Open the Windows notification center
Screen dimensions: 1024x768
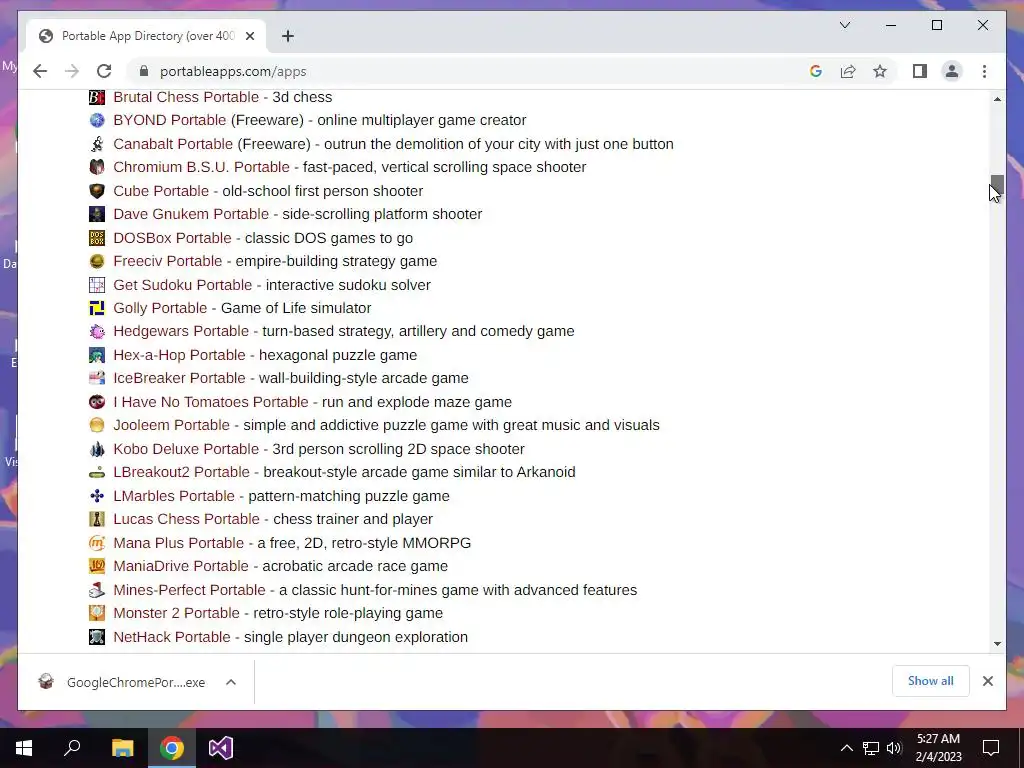point(991,748)
